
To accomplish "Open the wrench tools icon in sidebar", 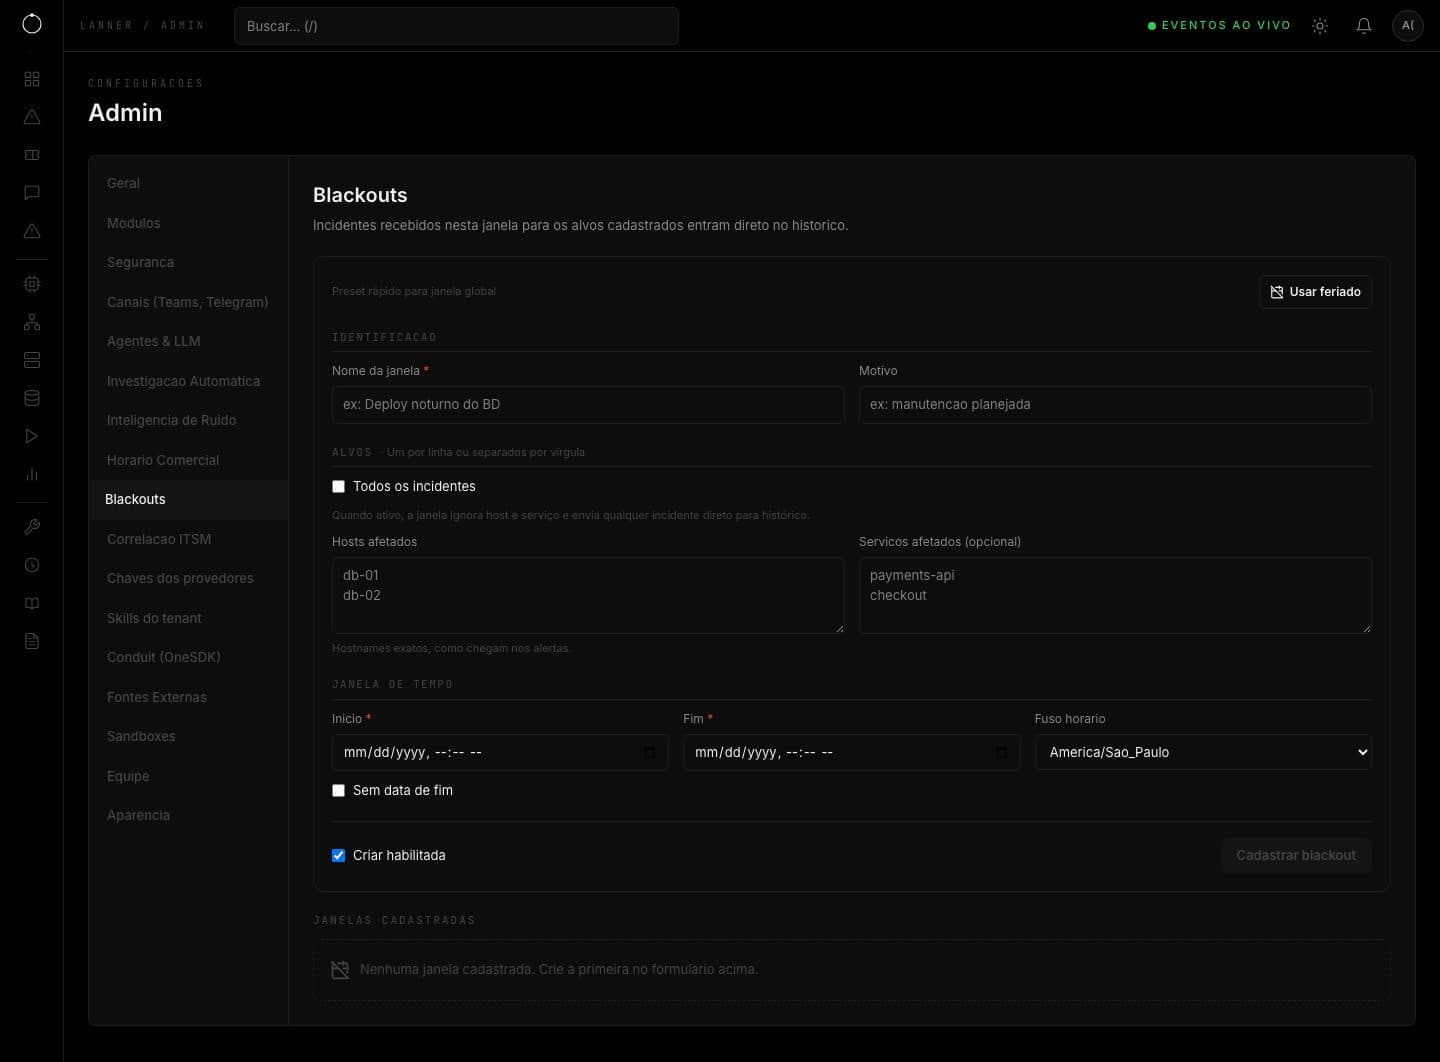I will coord(32,527).
